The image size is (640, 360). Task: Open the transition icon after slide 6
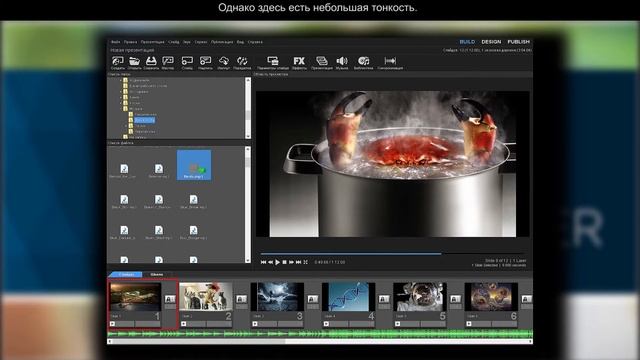coord(527,299)
